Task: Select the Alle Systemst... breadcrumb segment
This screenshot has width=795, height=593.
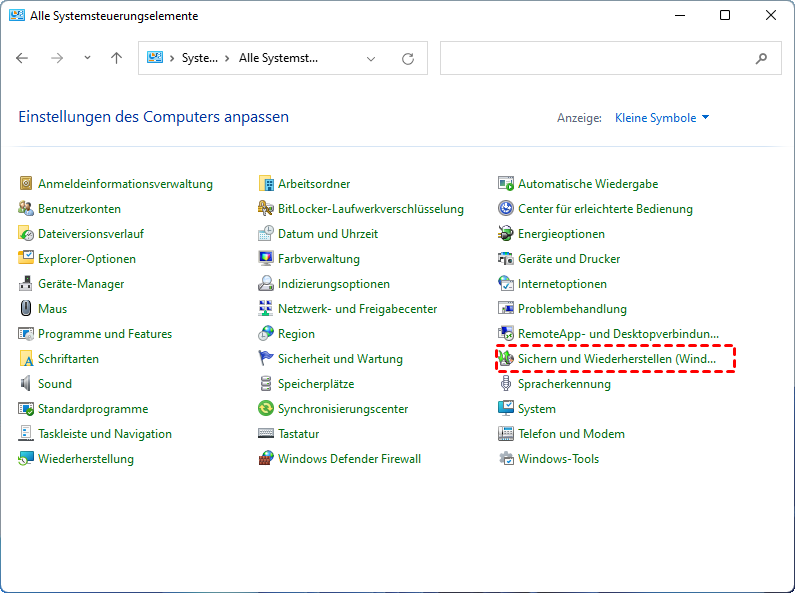Action: pyautogui.click(x=278, y=58)
